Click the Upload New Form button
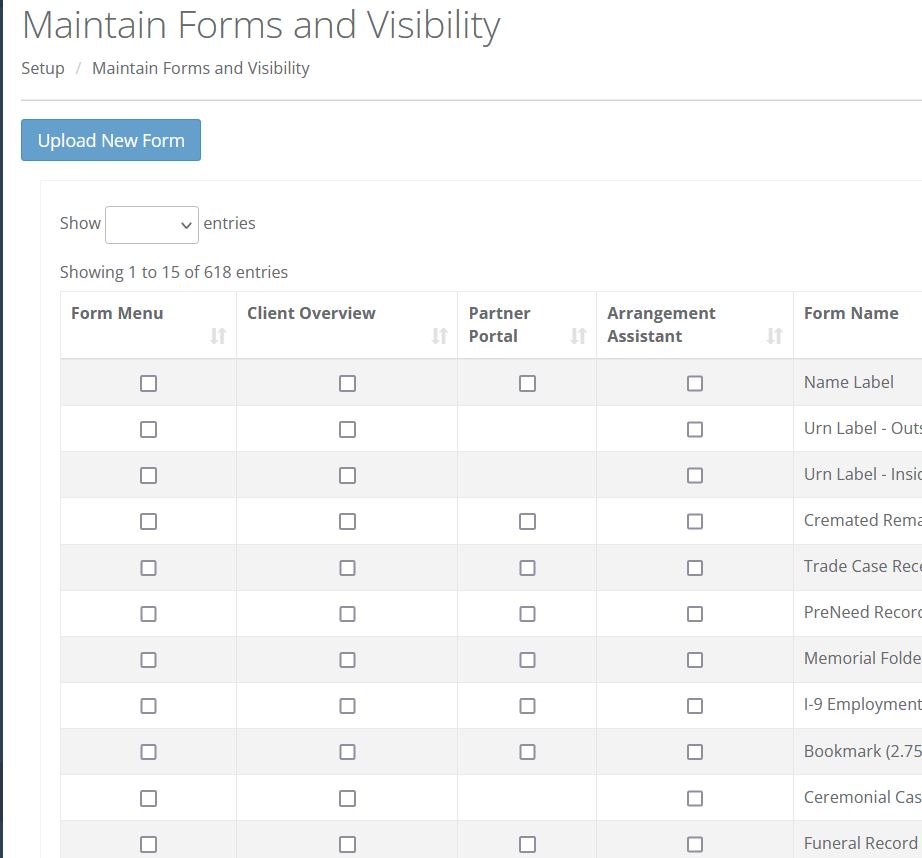 111,140
